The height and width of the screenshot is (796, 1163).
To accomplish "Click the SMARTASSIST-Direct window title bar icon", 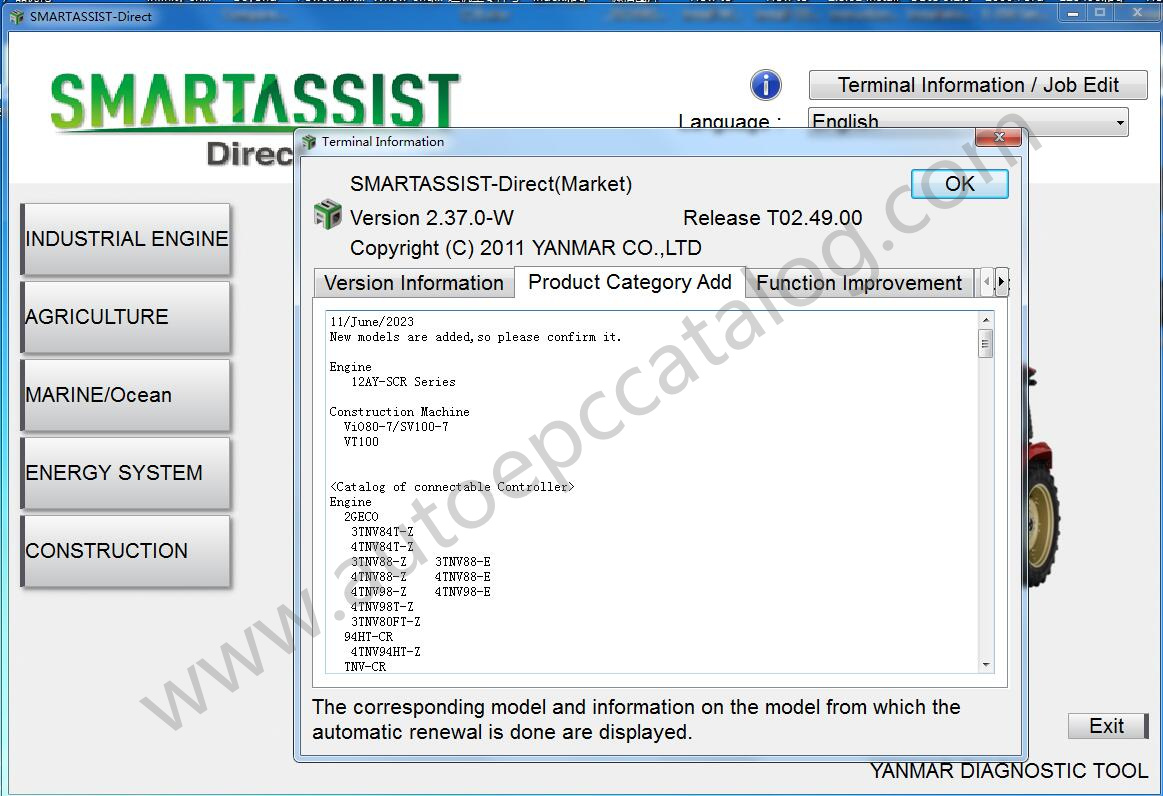I will tap(16, 17).
